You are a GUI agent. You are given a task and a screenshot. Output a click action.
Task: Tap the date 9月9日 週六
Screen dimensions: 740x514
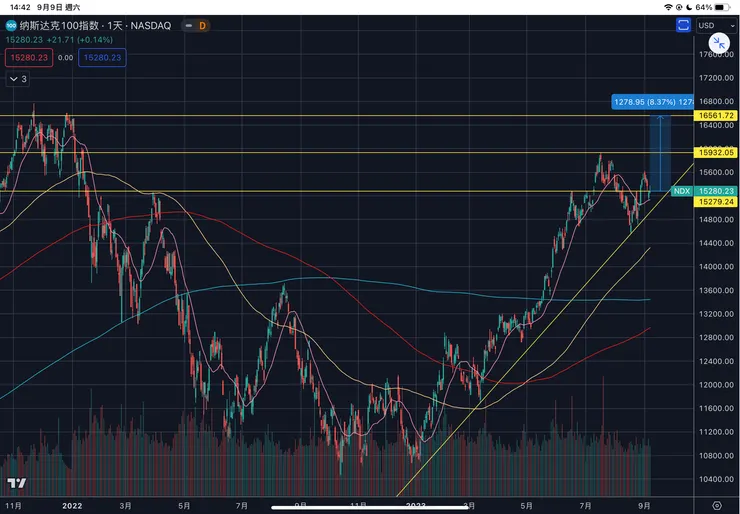point(59,7)
